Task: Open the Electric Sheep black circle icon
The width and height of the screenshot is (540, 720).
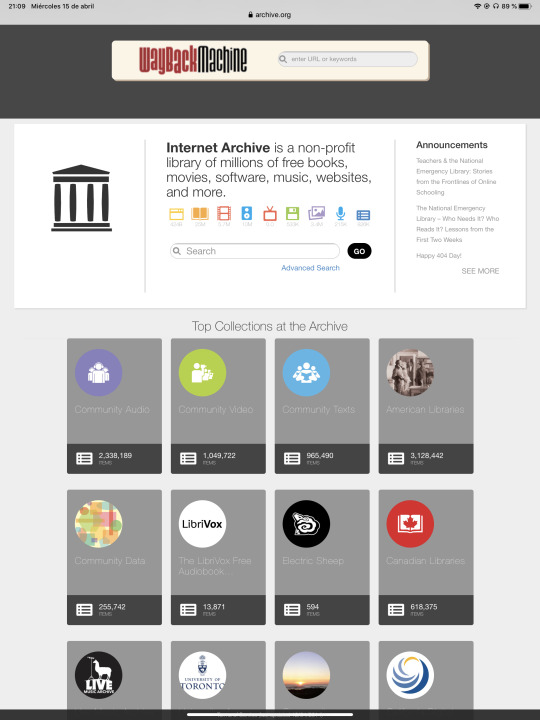Action: pyautogui.click(x=306, y=524)
